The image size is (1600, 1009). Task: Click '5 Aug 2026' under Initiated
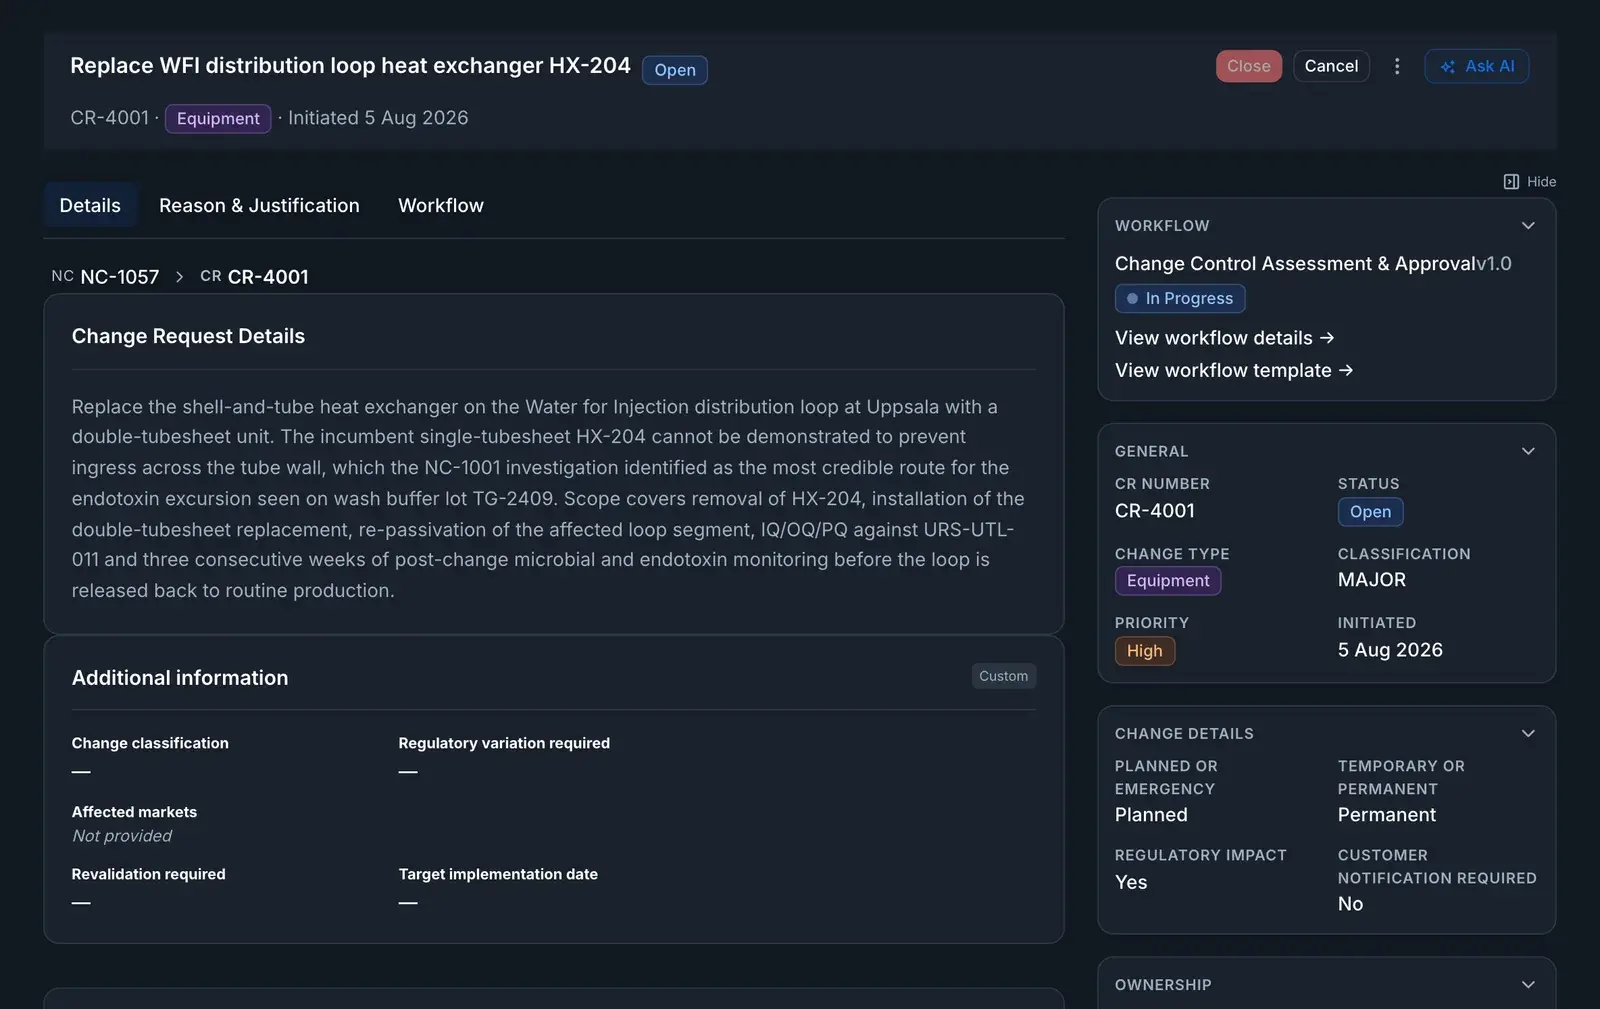point(1390,650)
